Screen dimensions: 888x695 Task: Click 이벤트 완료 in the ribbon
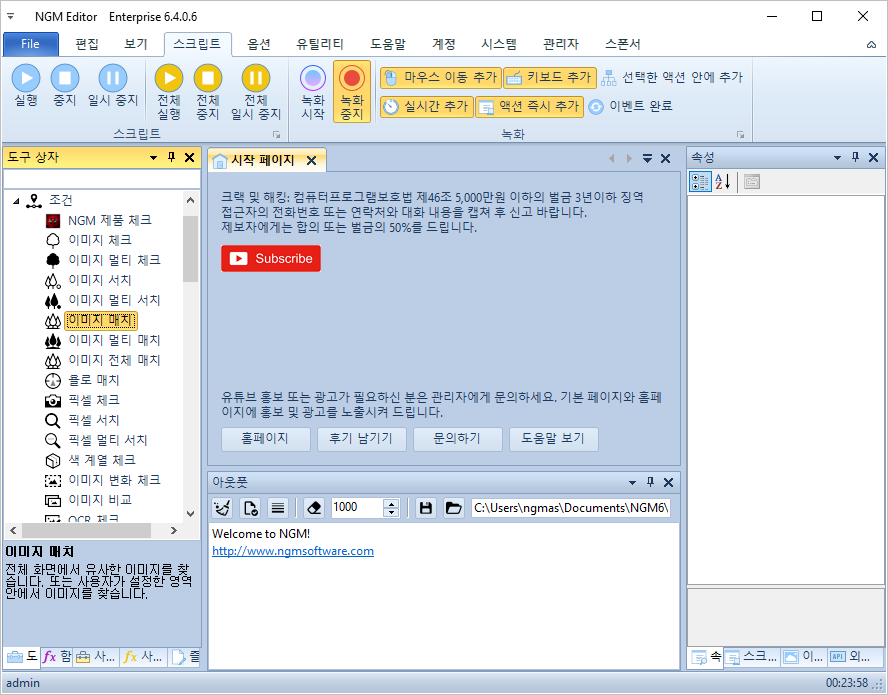pos(630,106)
